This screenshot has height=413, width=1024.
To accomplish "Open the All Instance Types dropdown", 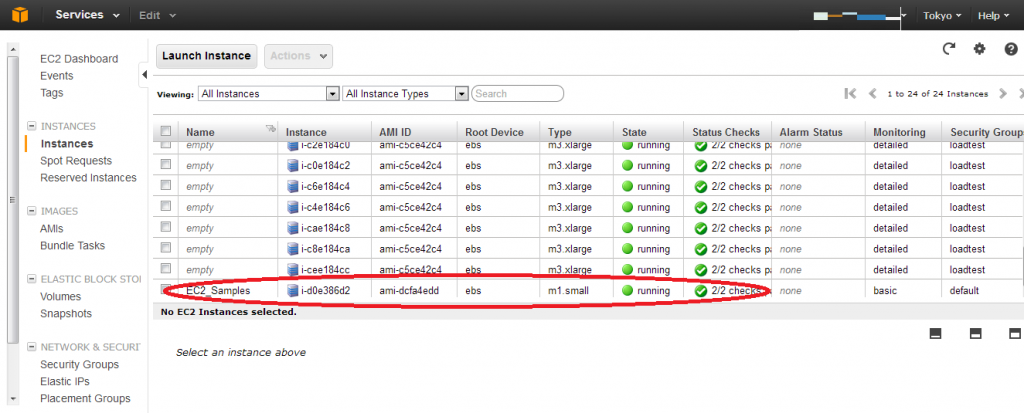I will [x=406, y=93].
